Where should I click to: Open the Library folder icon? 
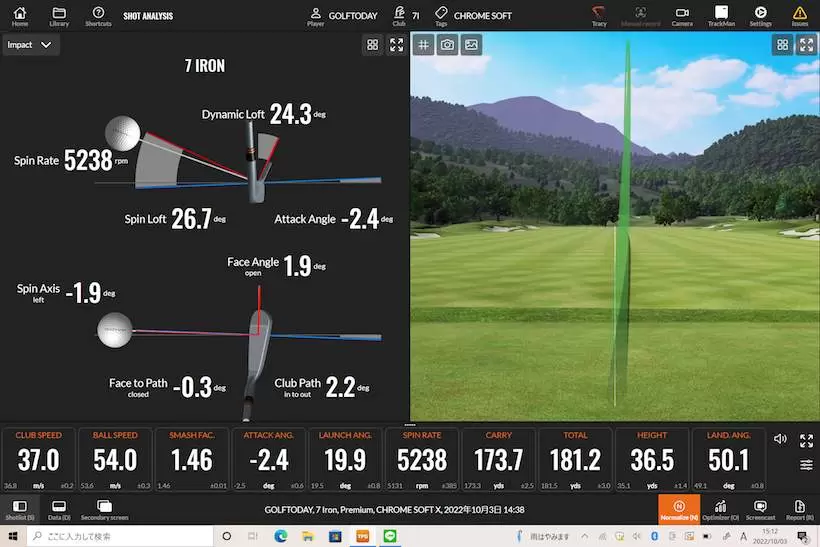[59, 15]
